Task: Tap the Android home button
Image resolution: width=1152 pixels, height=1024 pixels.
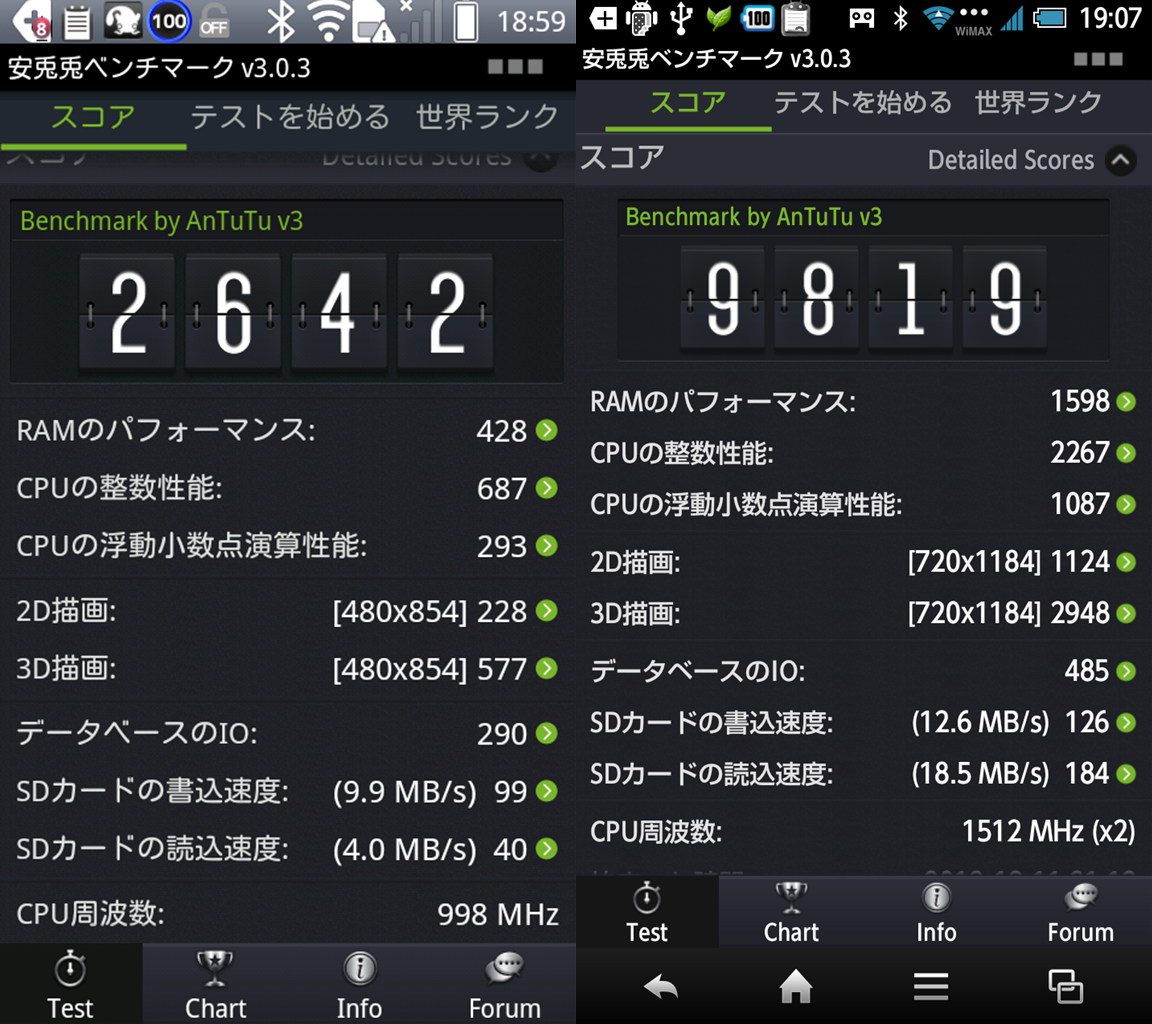Action: click(796, 987)
